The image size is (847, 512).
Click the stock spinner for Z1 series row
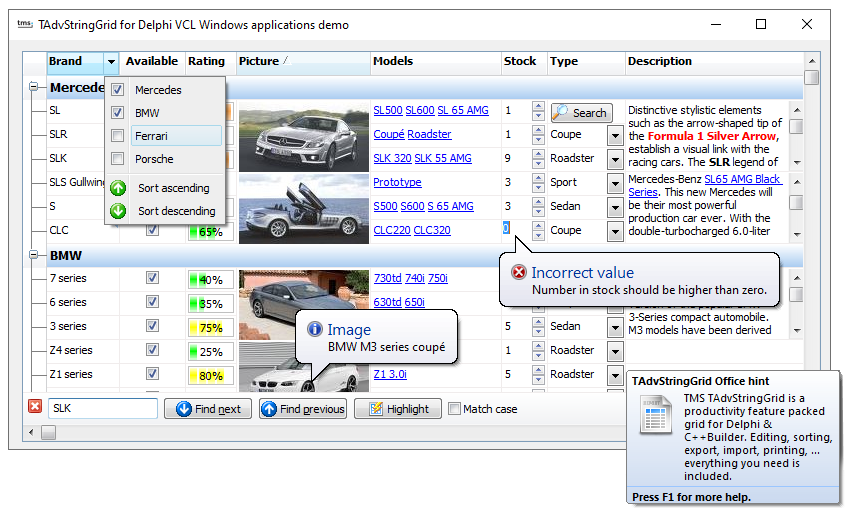click(538, 374)
